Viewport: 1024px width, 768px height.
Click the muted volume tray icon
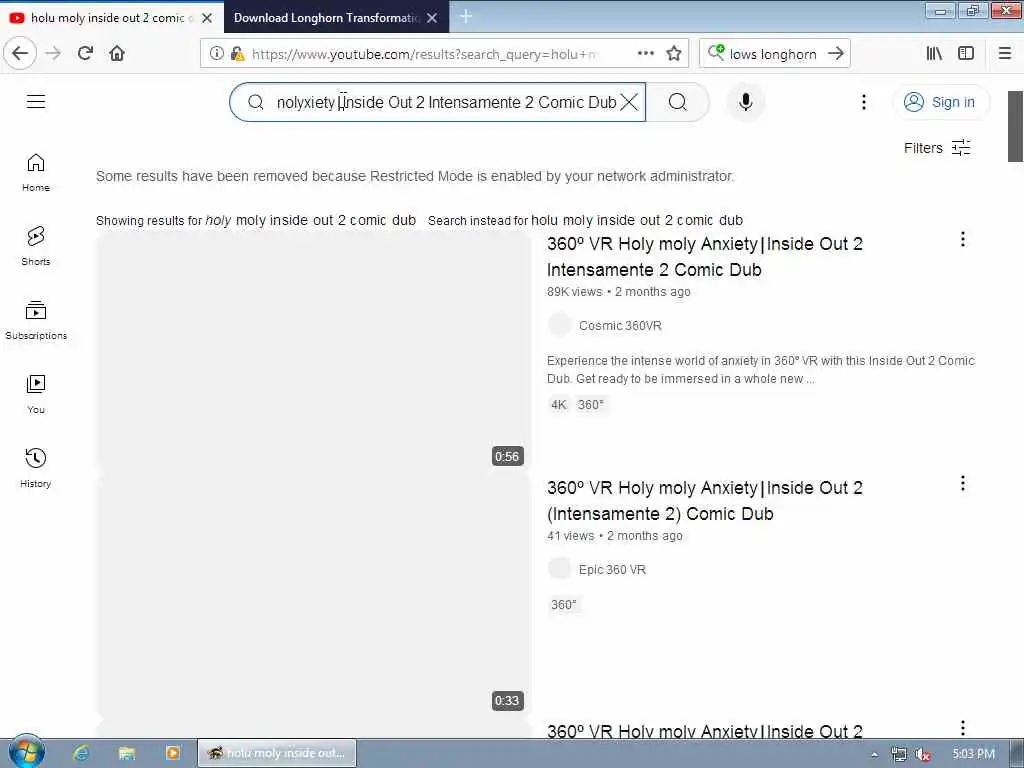tap(921, 754)
